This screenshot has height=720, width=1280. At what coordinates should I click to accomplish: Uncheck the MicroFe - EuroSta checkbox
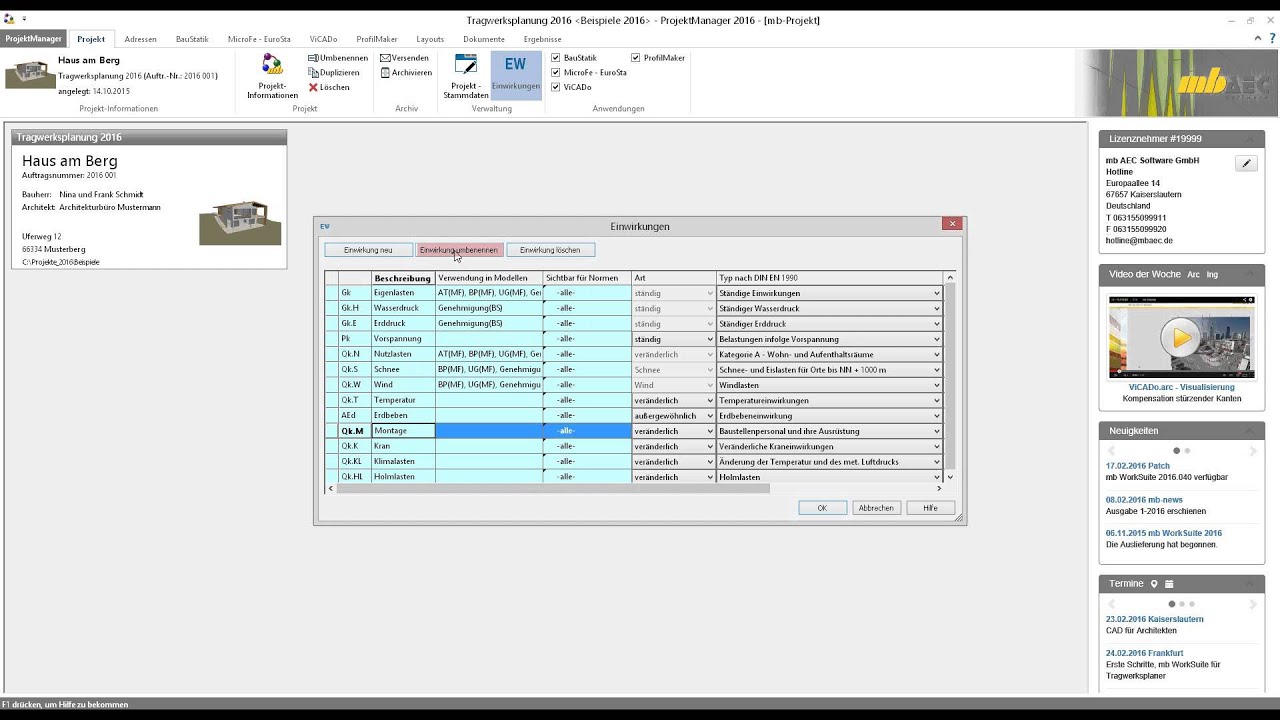pyautogui.click(x=556, y=73)
